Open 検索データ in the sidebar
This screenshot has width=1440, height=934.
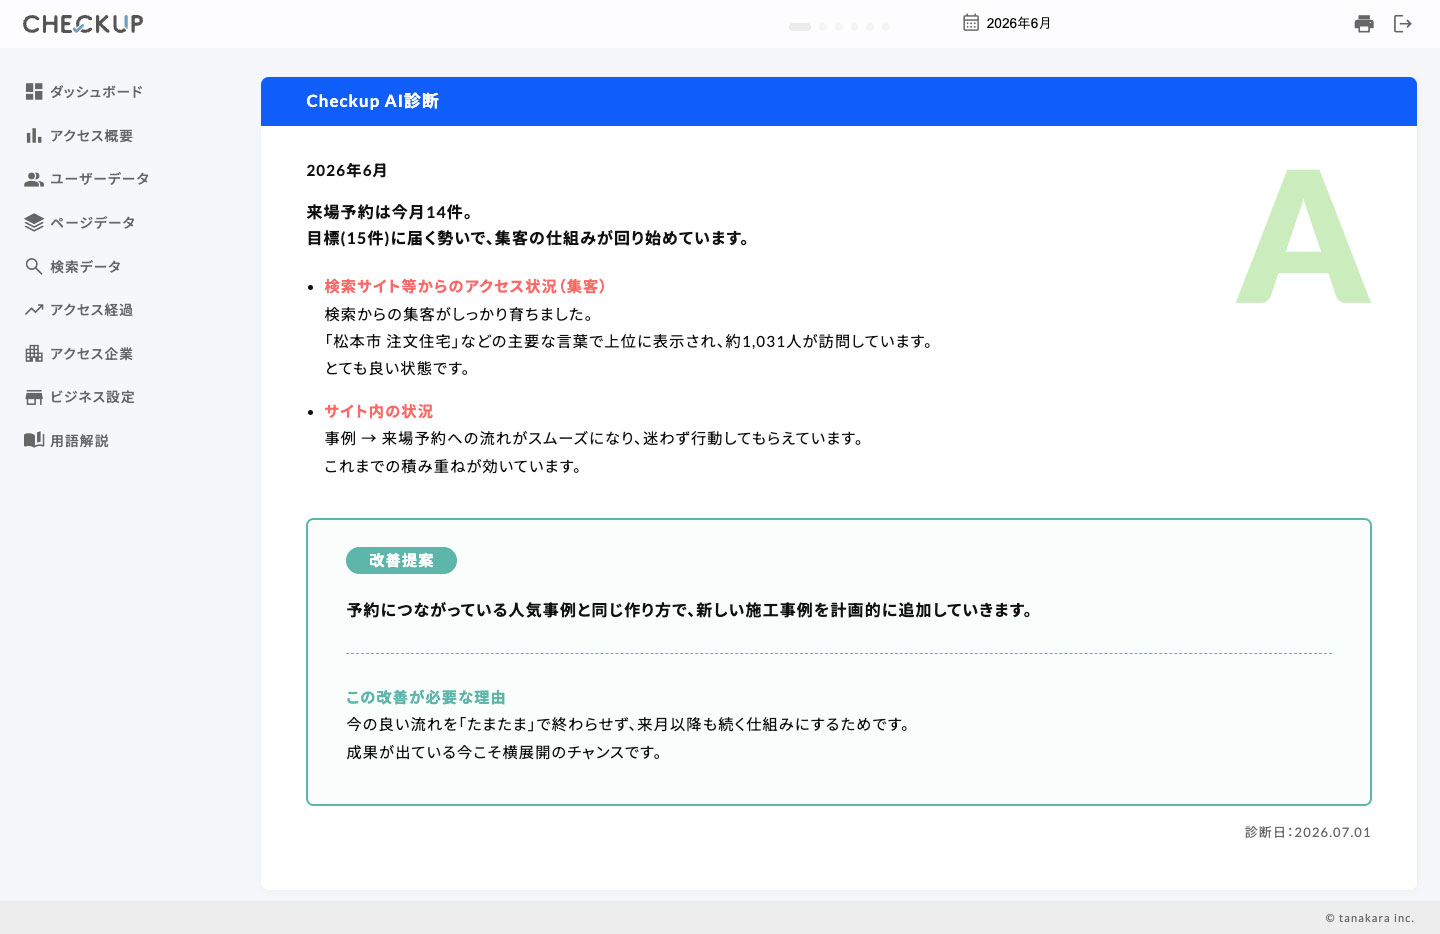click(x=85, y=267)
